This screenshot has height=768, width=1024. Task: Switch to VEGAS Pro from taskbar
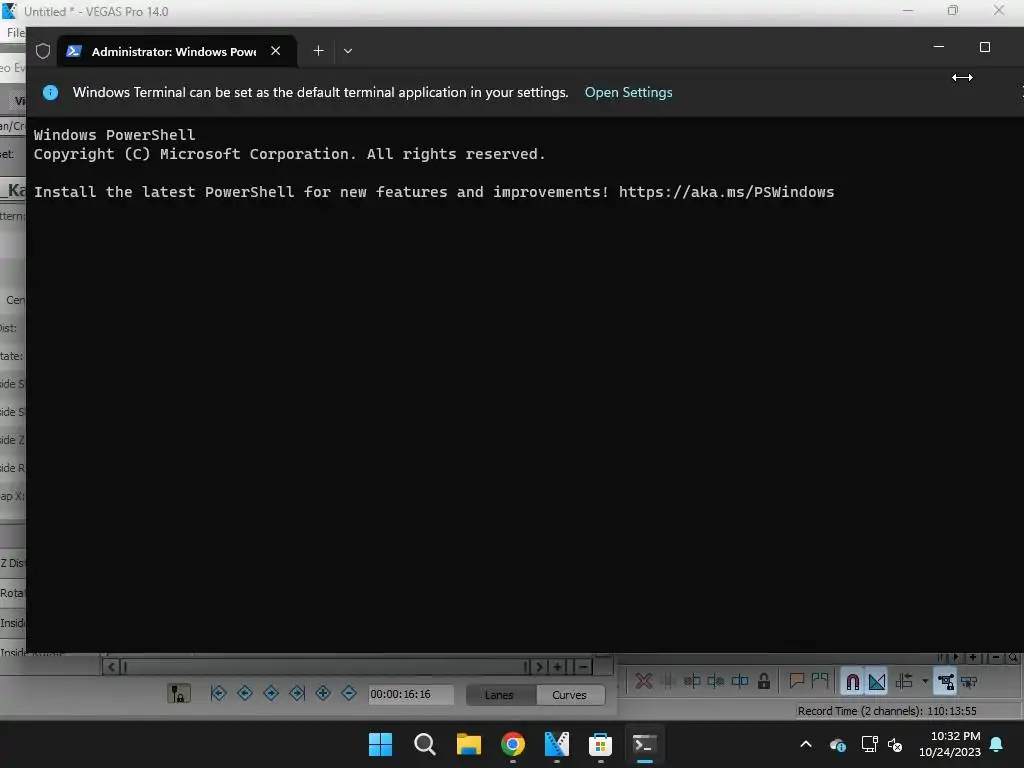pos(556,744)
